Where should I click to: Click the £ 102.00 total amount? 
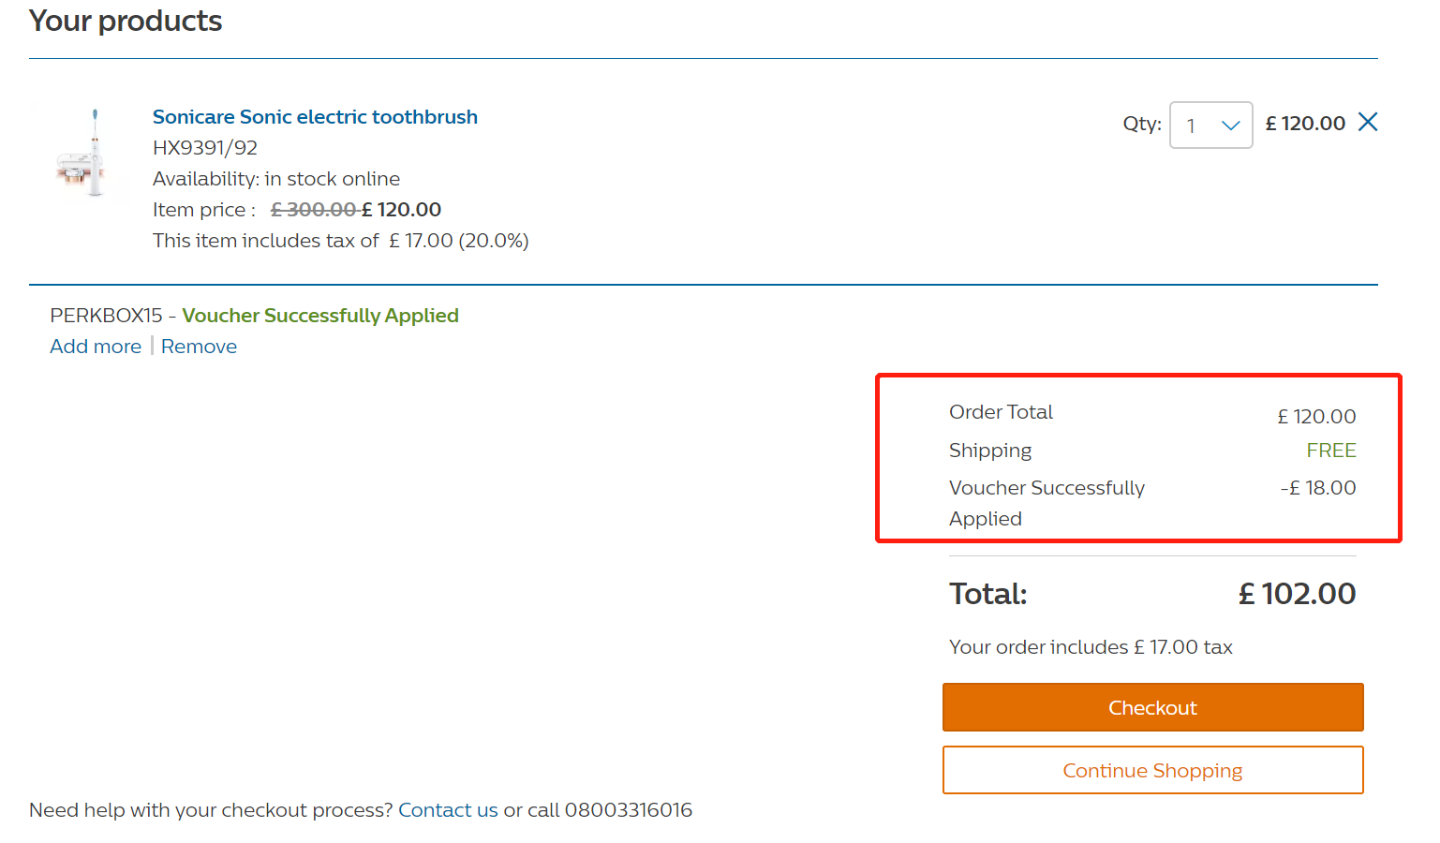(1297, 594)
